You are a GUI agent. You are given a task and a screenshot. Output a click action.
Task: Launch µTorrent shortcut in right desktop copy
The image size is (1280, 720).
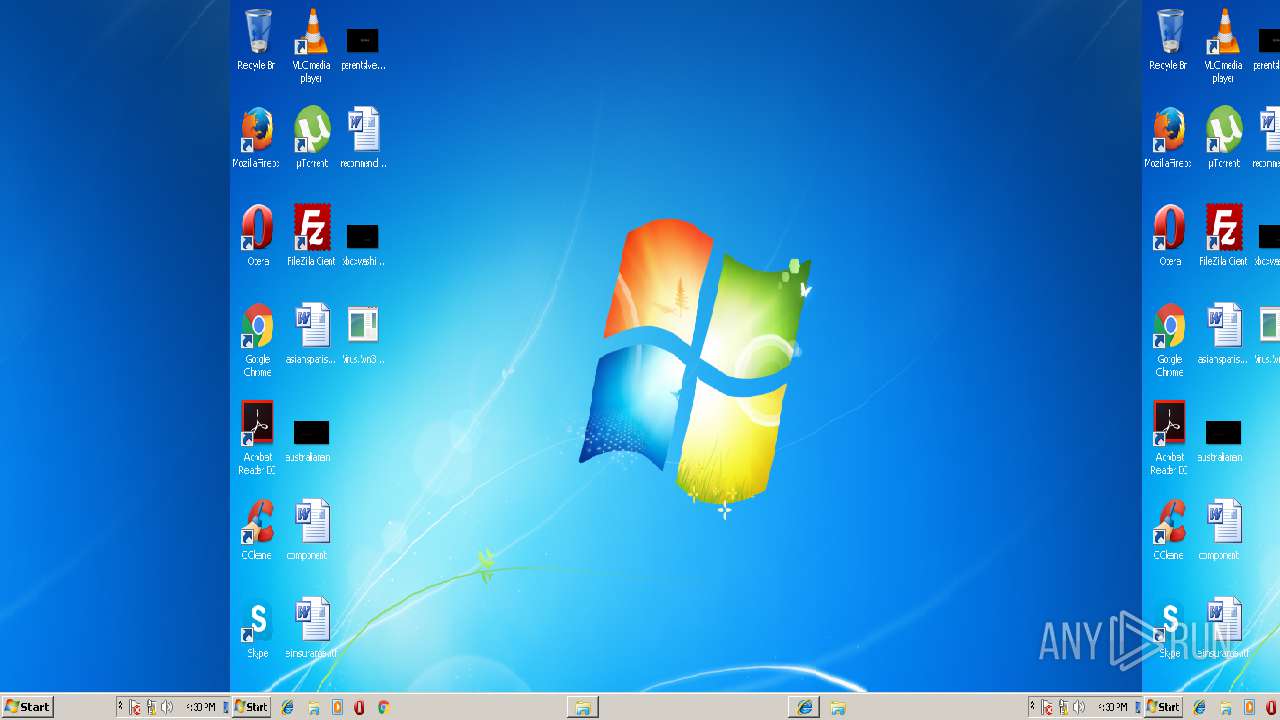(1223, 138)
